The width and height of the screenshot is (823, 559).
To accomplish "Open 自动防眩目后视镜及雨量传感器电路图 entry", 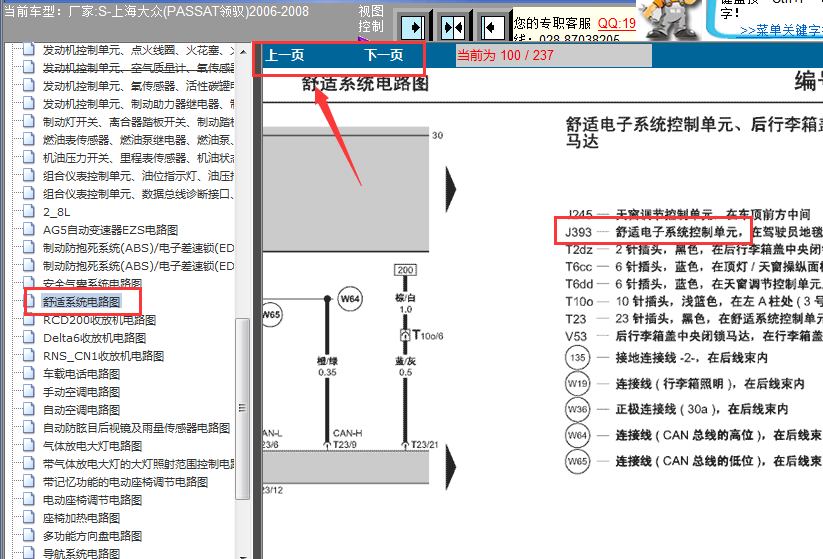I will point(136,428).
